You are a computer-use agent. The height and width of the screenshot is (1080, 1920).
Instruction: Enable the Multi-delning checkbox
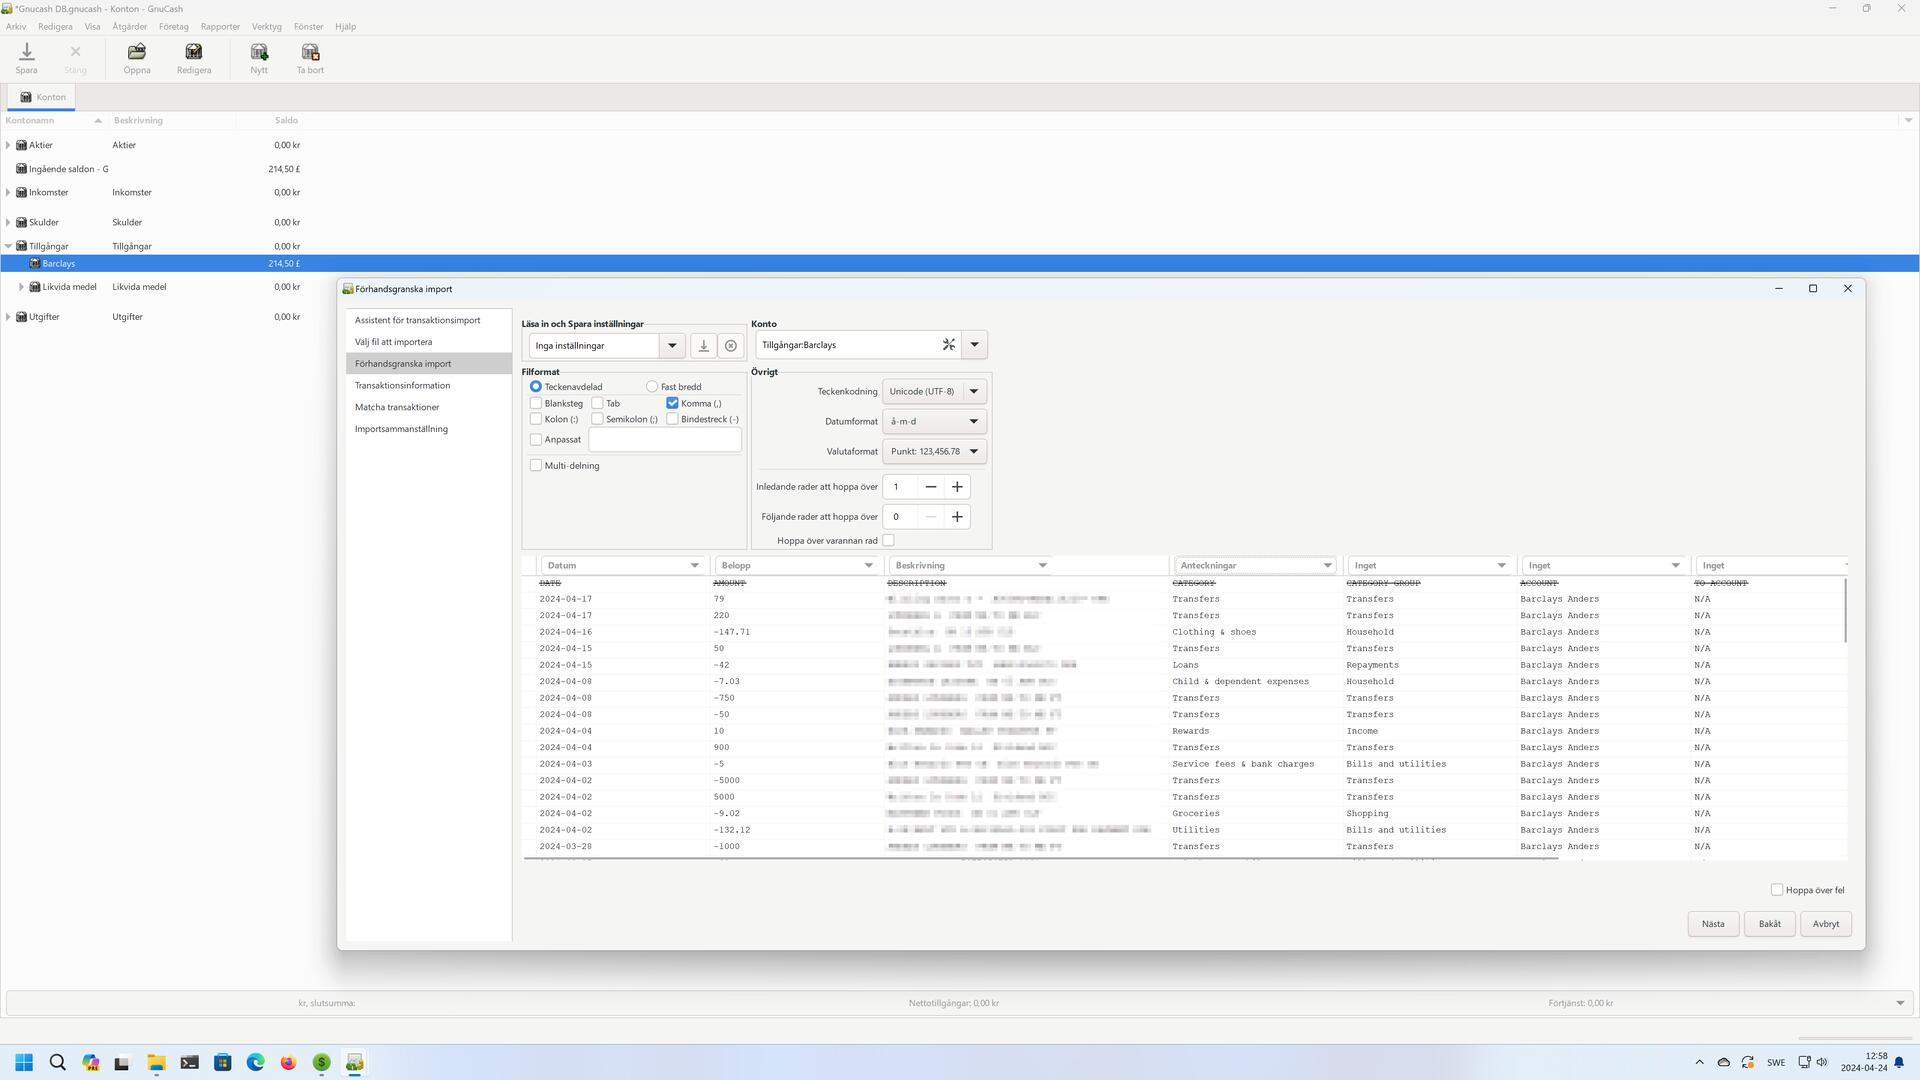(x=536, y=466)
